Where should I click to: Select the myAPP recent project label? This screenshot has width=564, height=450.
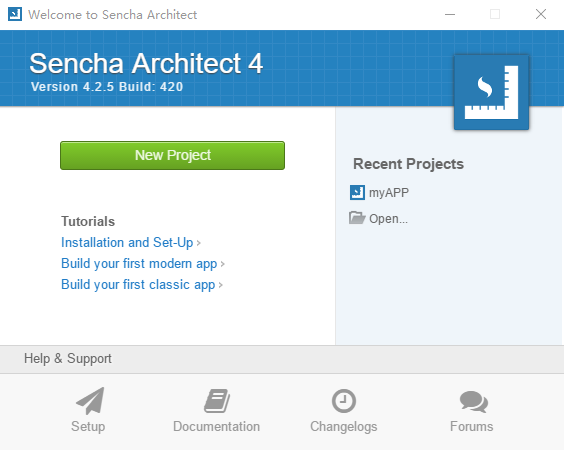click(389, 193)
